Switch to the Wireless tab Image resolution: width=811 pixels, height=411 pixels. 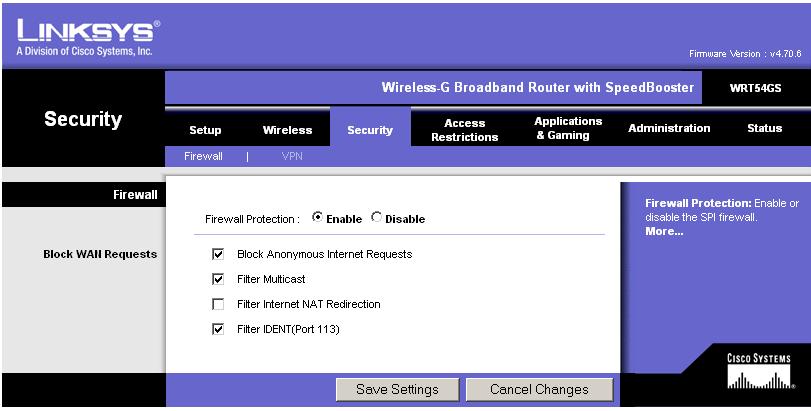288,130
